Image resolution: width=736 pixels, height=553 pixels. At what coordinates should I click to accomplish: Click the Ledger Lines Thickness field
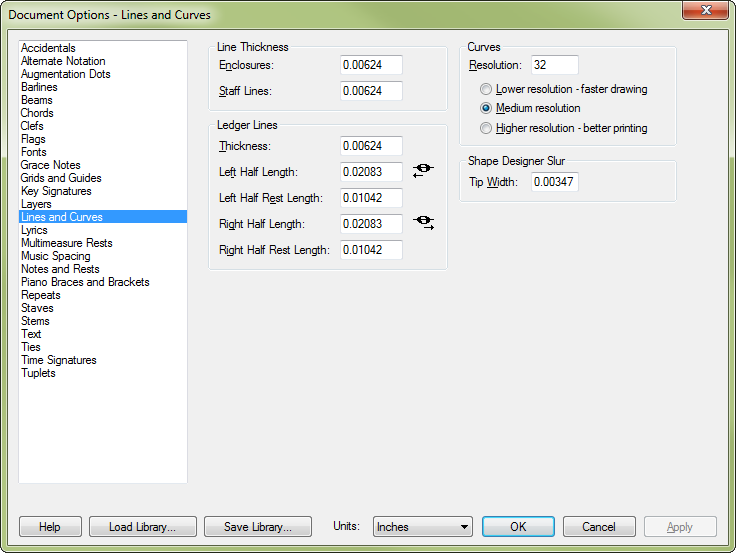(371, 146)
